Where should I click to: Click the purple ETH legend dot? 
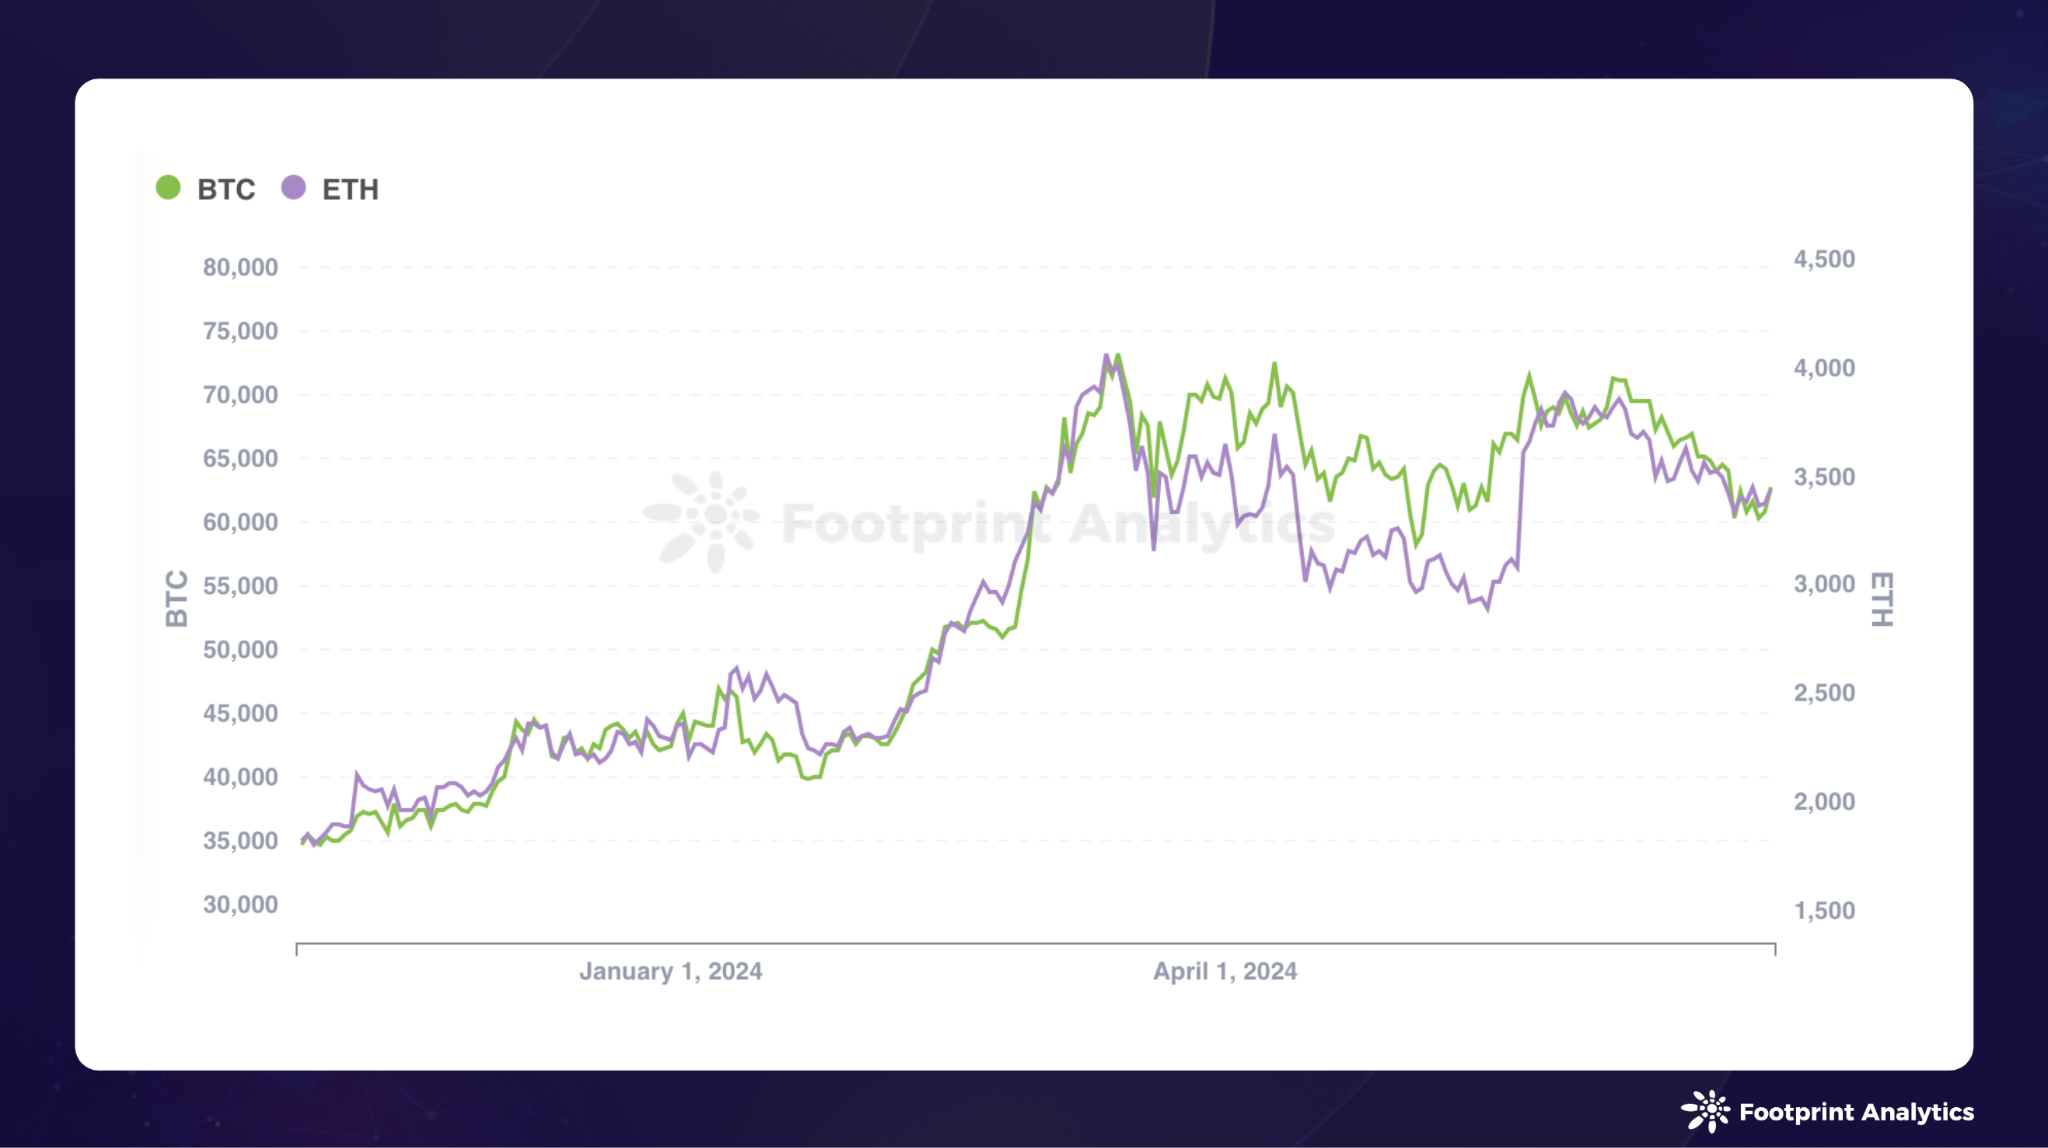293,188
